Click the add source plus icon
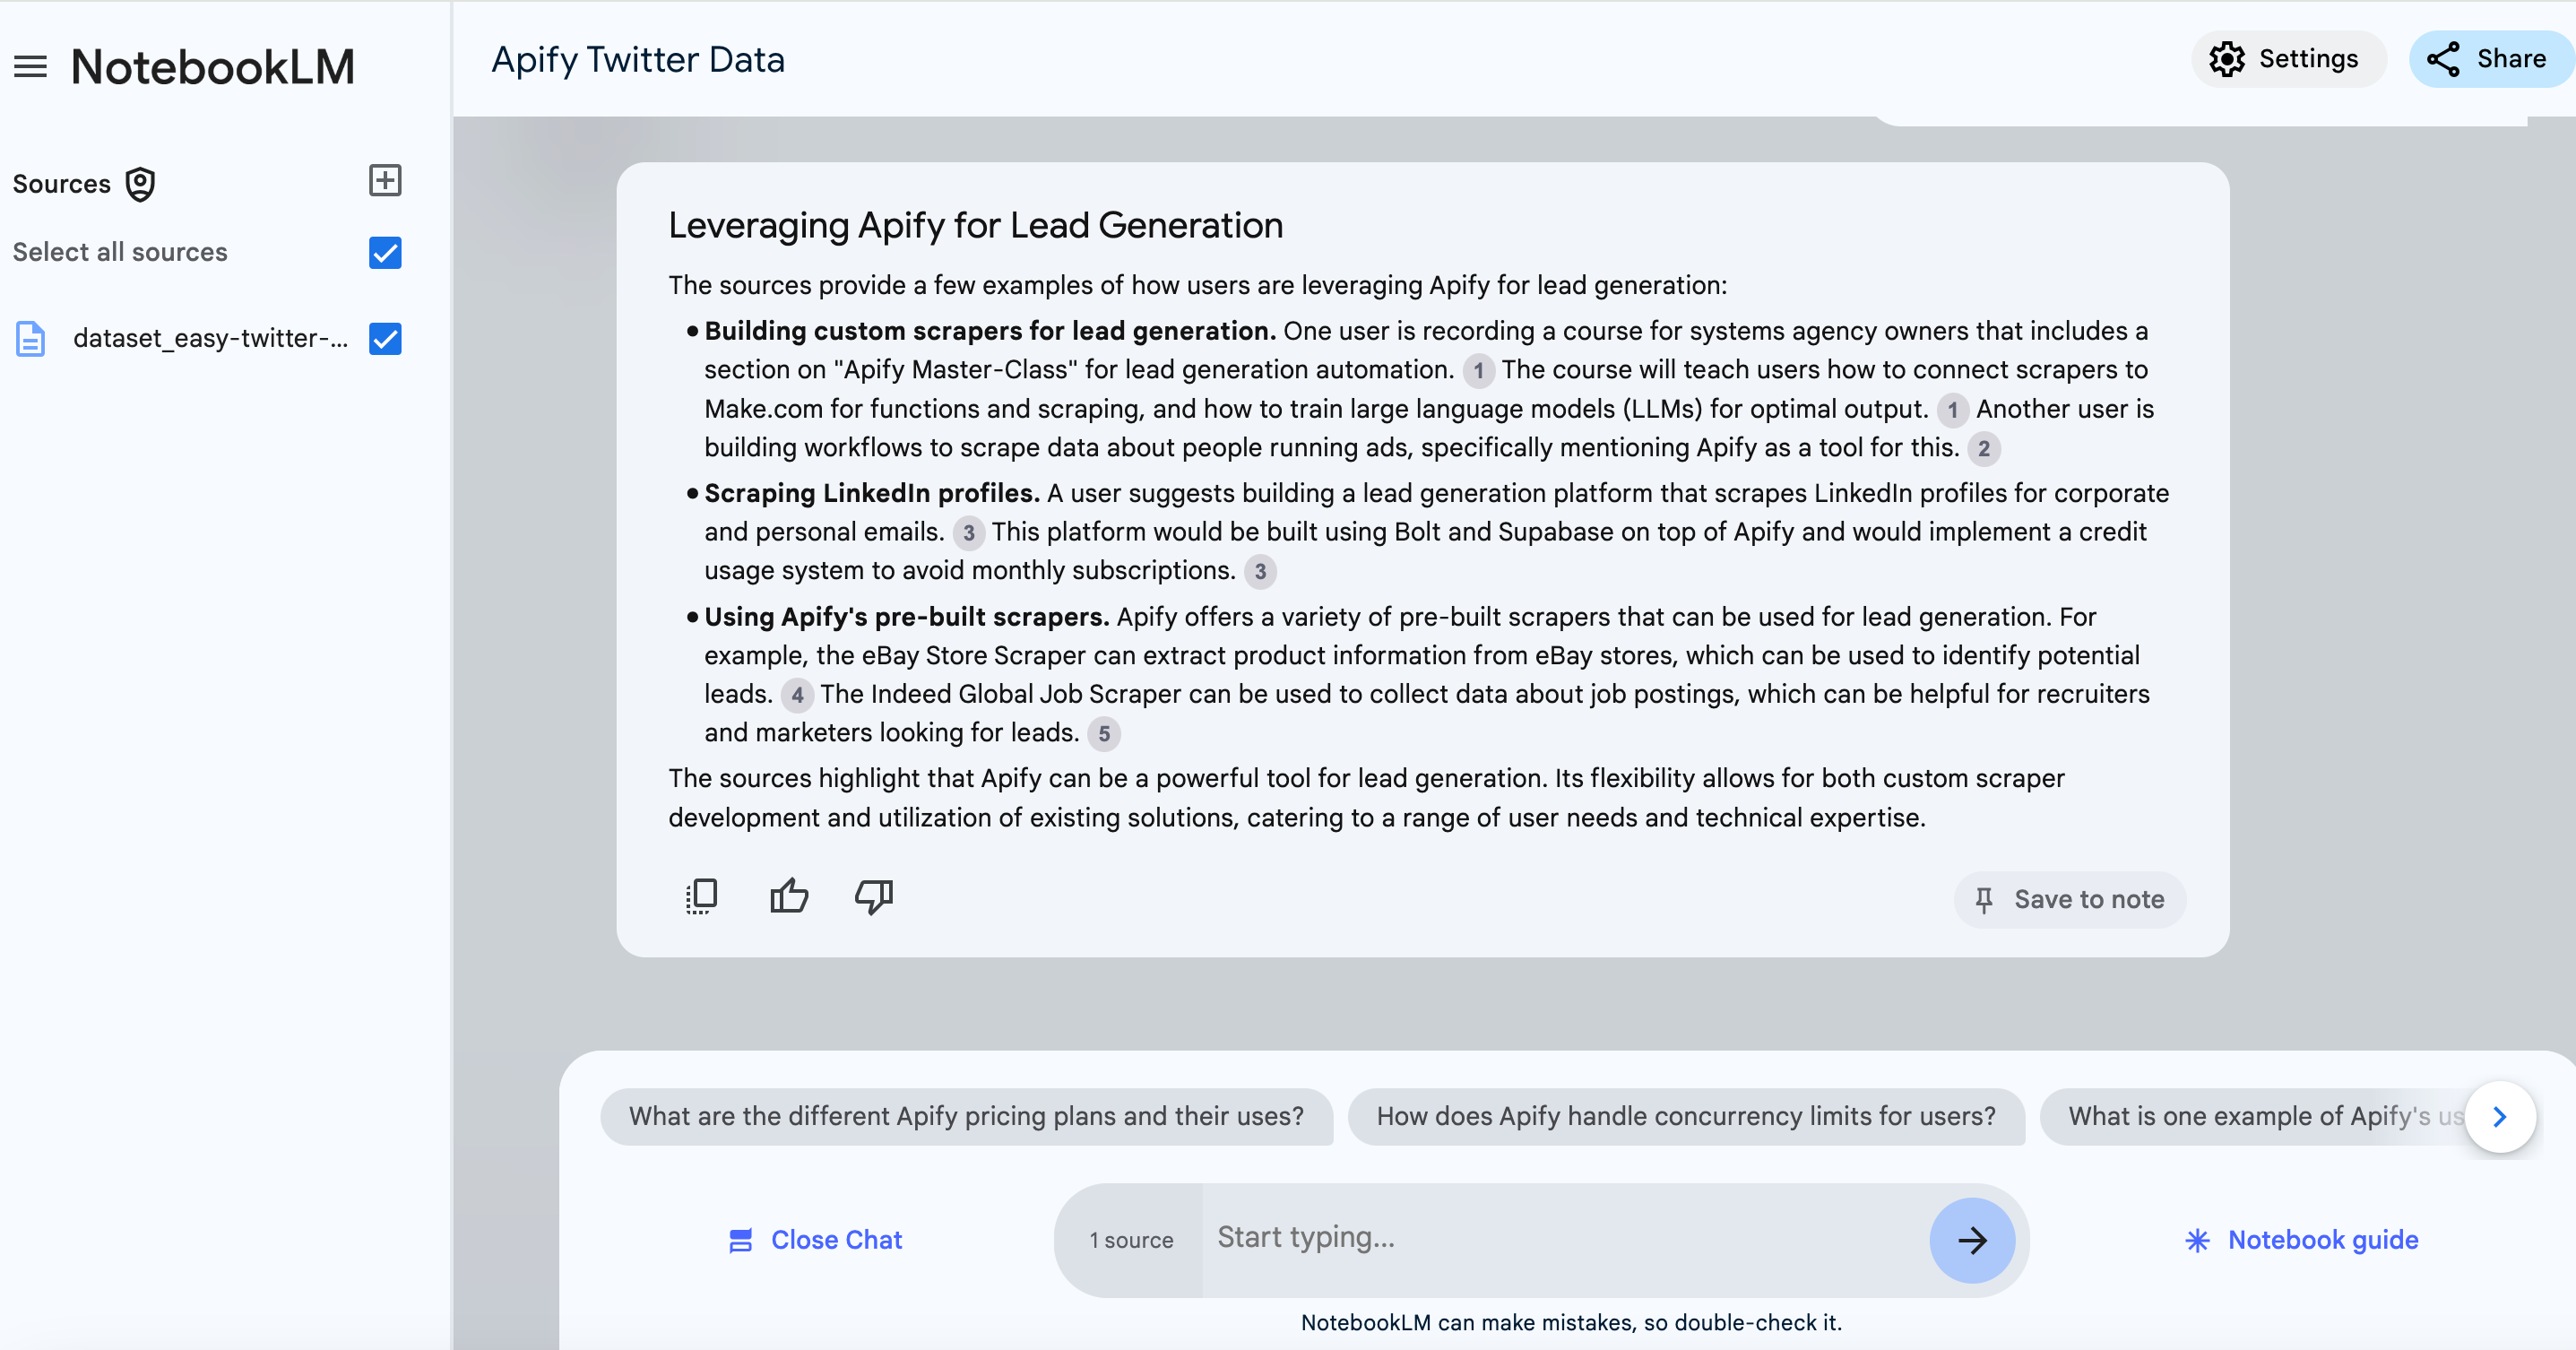The height and width of the screenshot is (1350, 2576). point(385,181)
